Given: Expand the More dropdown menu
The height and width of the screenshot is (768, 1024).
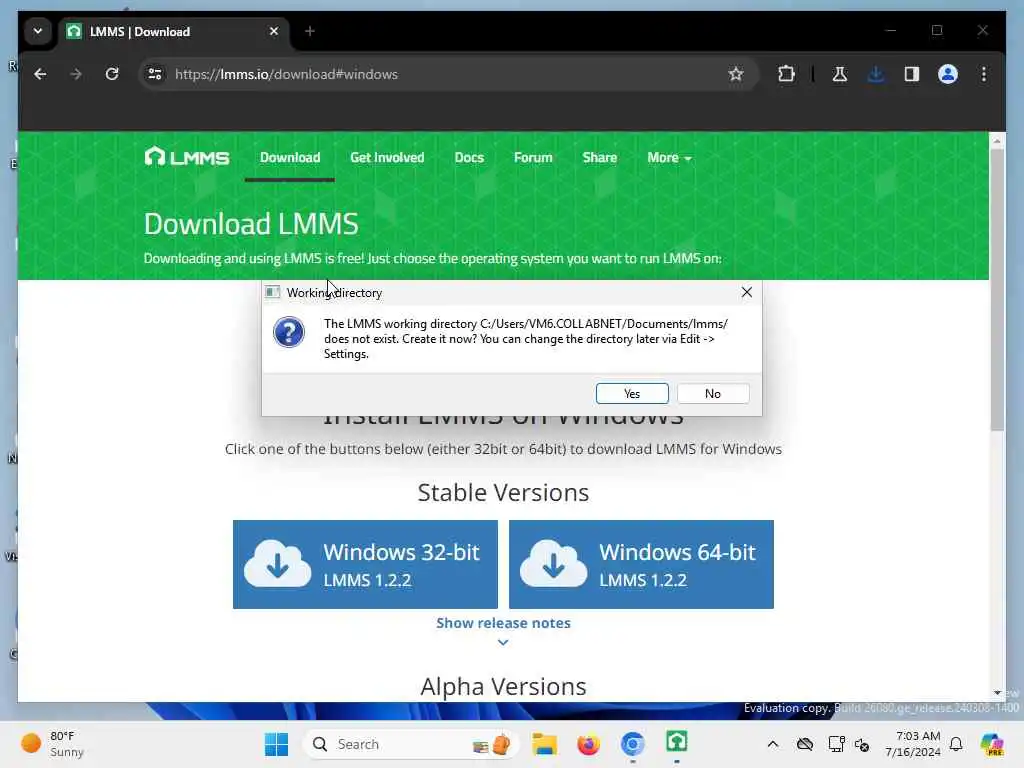Looking at the screenshot, I should click(x=669, y=157).
